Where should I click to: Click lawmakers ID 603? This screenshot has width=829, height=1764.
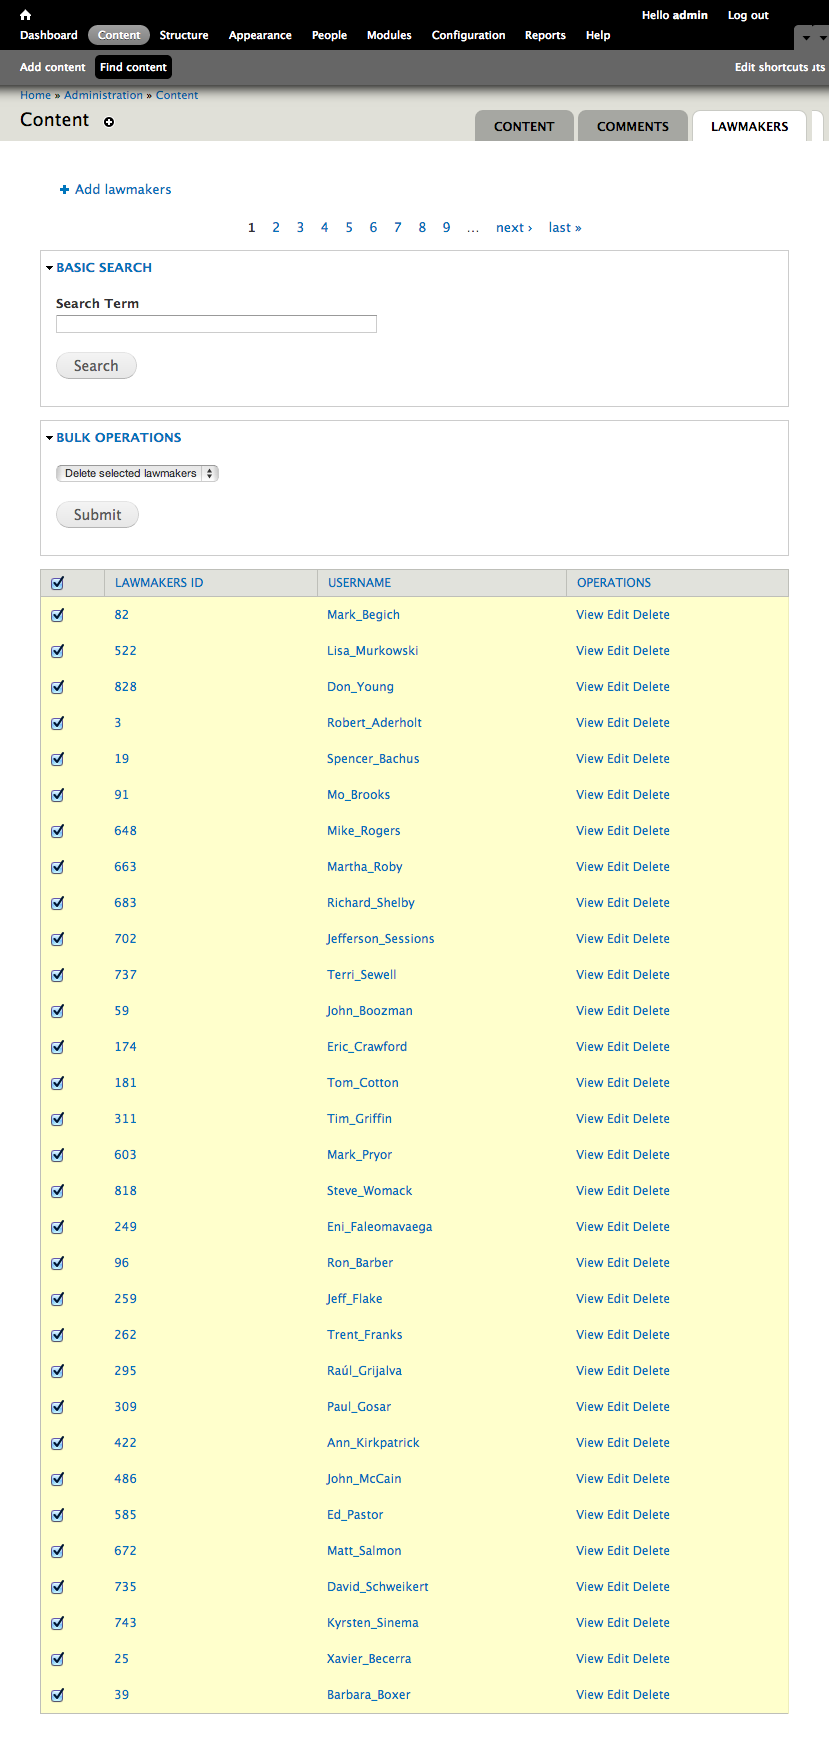[125, 1155]
